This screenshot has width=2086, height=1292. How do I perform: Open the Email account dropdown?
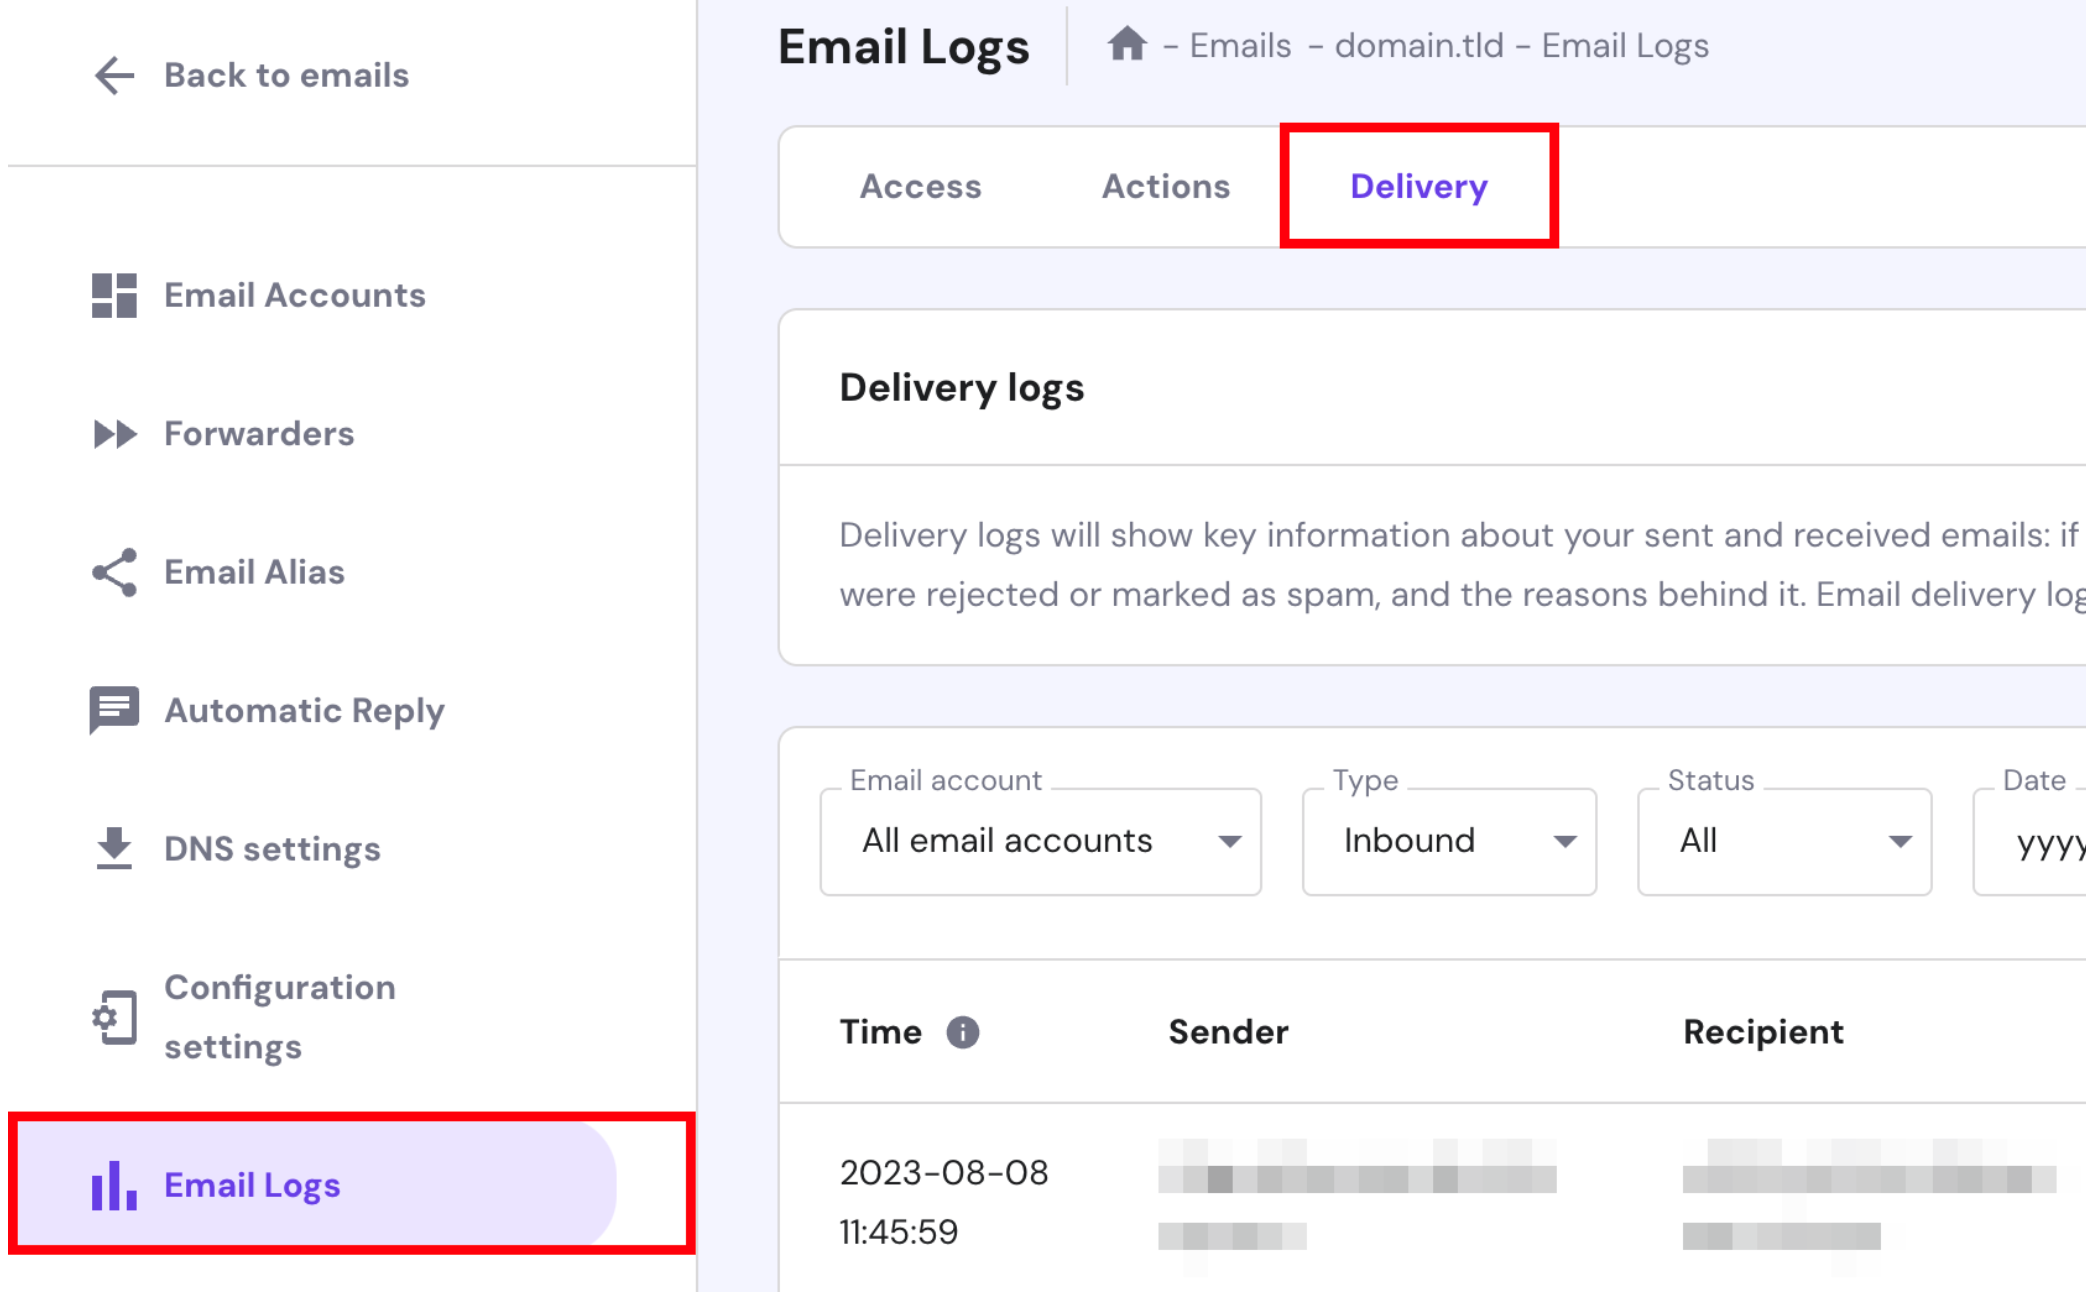point(1040,841)
